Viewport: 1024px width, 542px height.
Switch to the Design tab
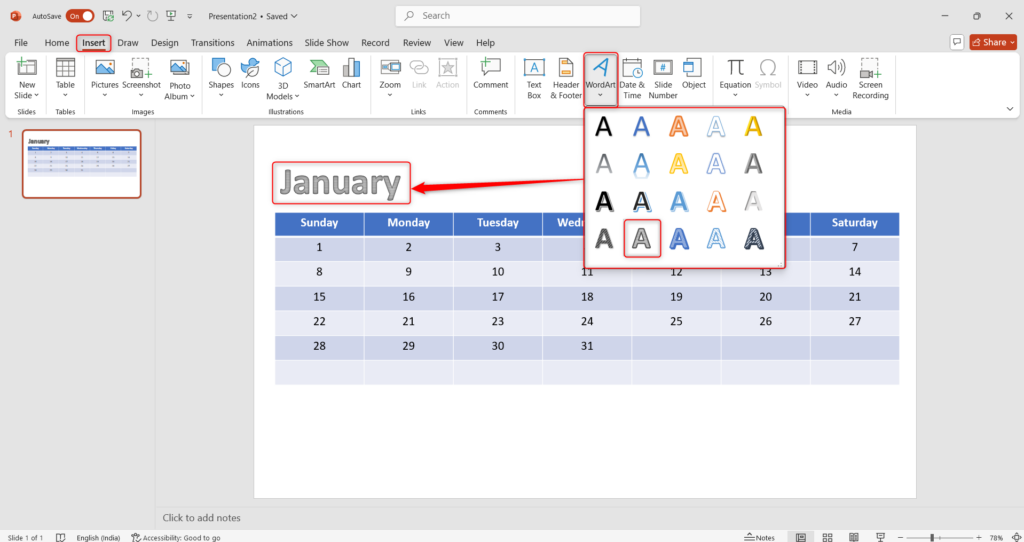tap(165, 43)
